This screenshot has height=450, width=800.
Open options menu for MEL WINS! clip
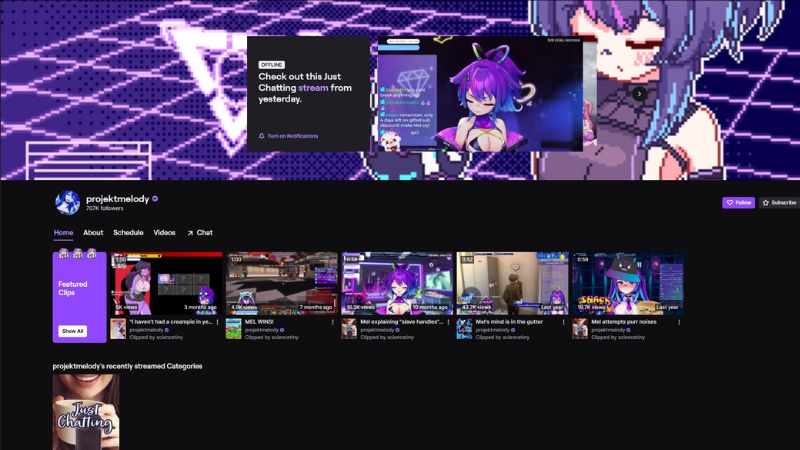point(333,322)
